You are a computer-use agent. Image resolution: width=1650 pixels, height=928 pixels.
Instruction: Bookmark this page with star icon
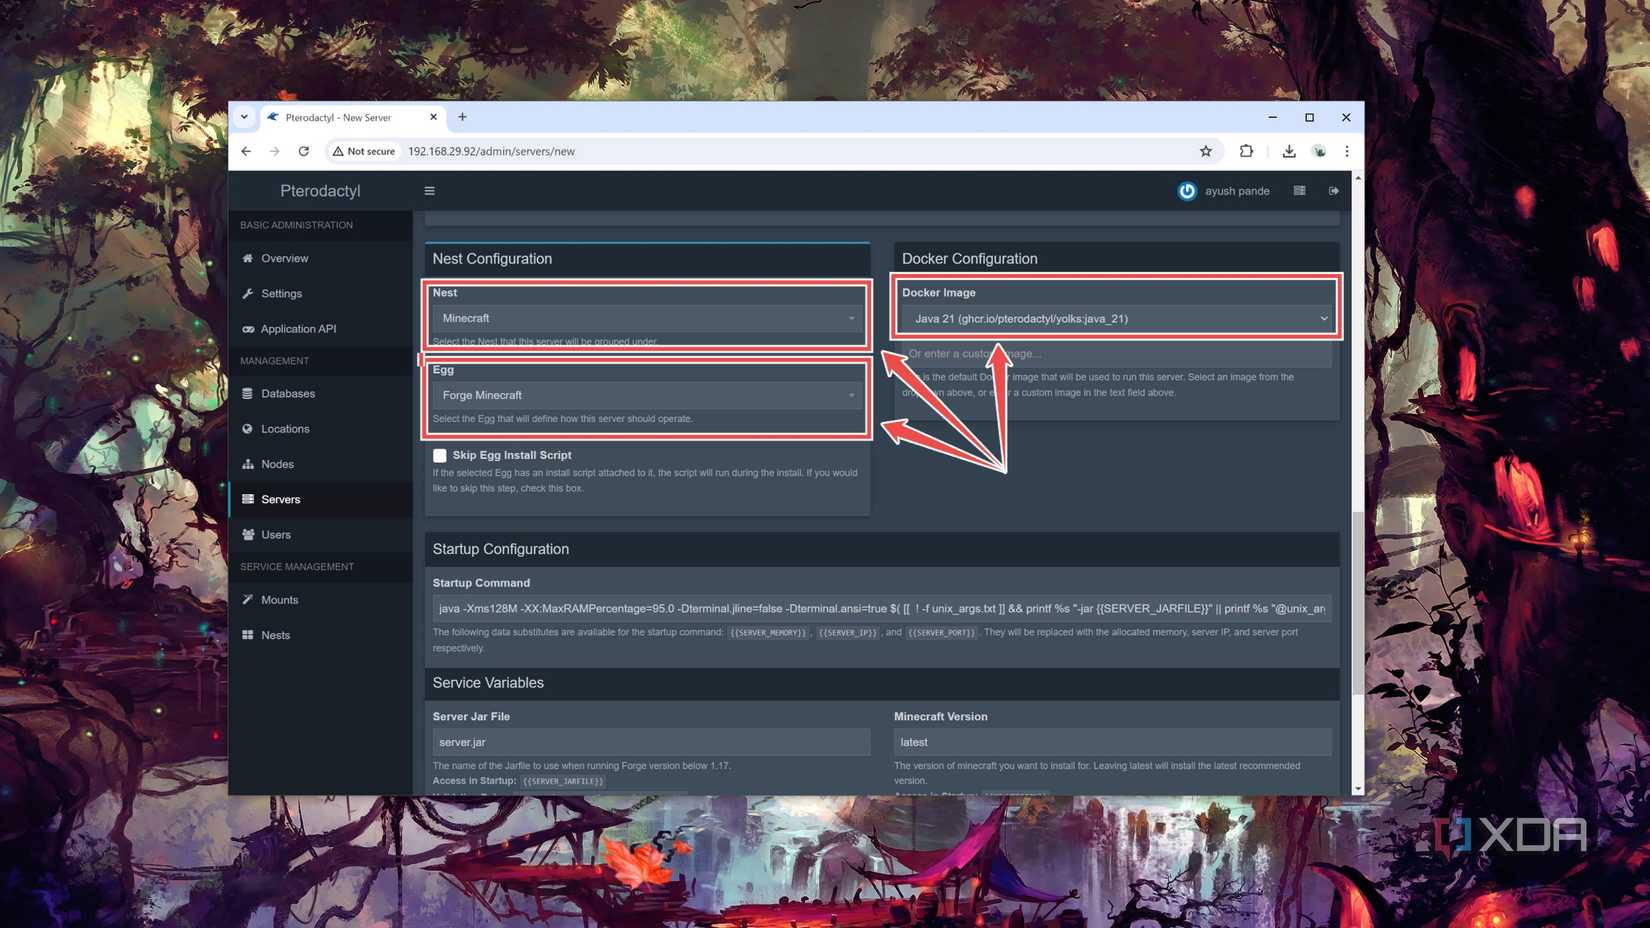tap(1206, 151)
